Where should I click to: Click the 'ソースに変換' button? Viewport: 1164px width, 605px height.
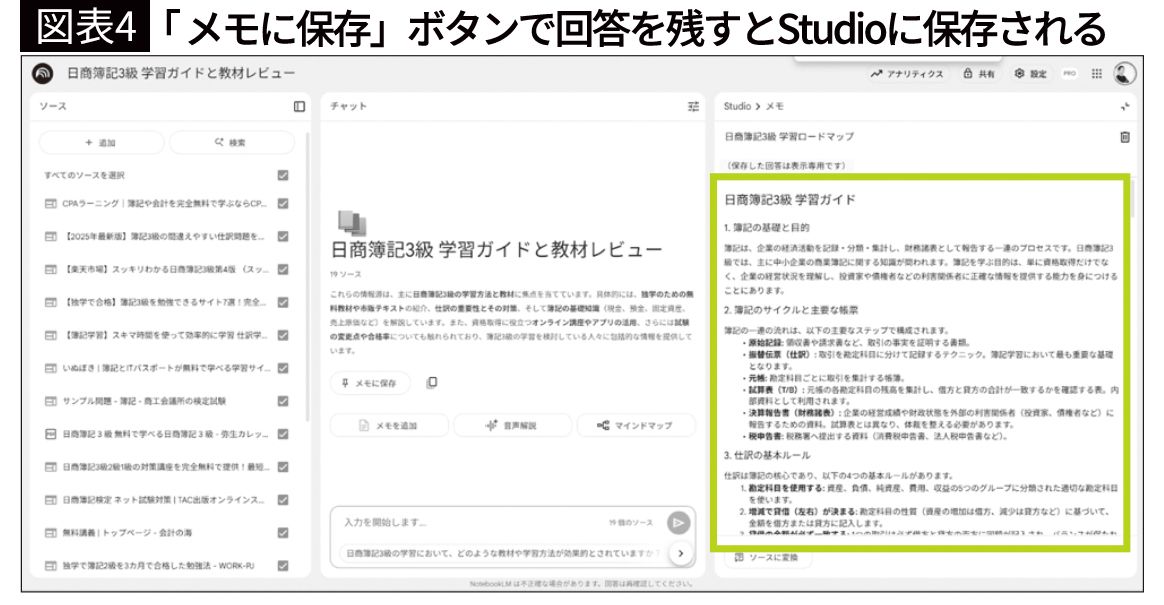768,558
